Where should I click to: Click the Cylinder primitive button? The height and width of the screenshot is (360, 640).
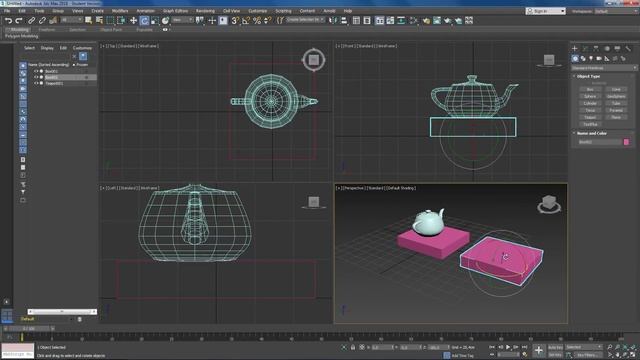590,103
